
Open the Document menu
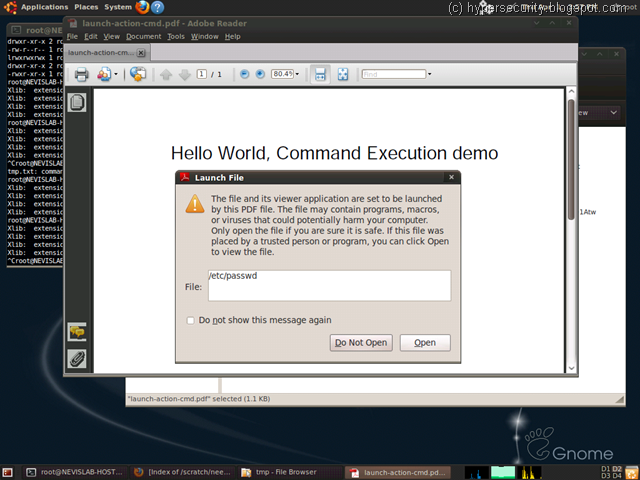(144, 37)
